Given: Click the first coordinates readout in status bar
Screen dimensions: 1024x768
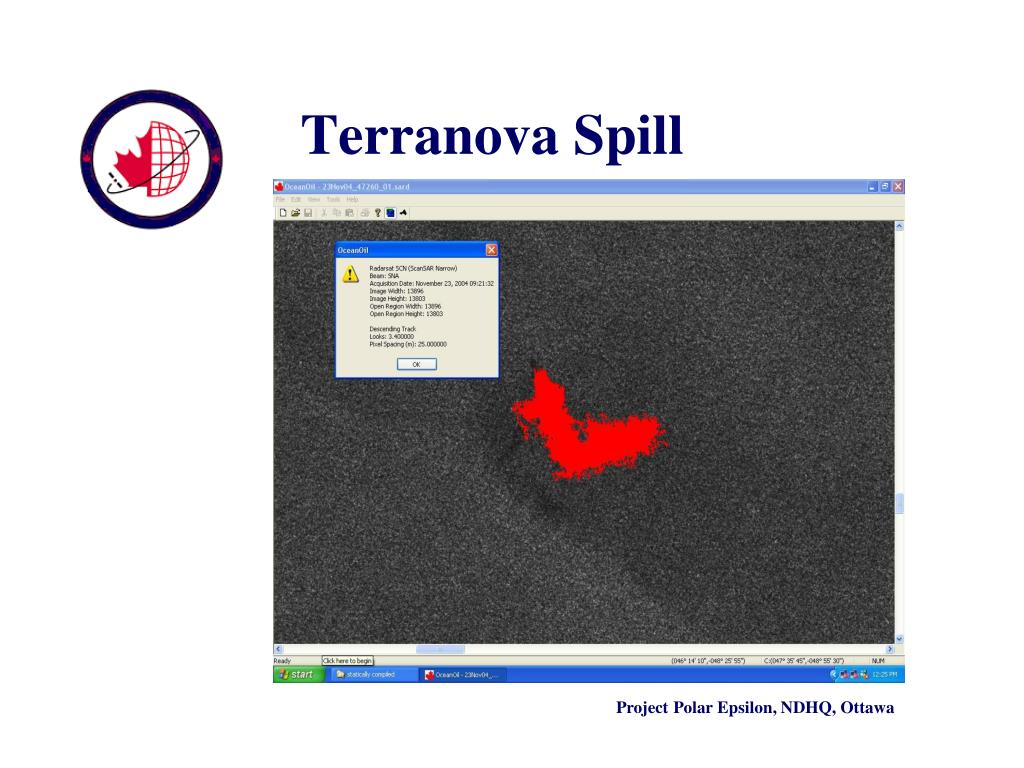Looking at the screenshot, I should tap(708, 661).
